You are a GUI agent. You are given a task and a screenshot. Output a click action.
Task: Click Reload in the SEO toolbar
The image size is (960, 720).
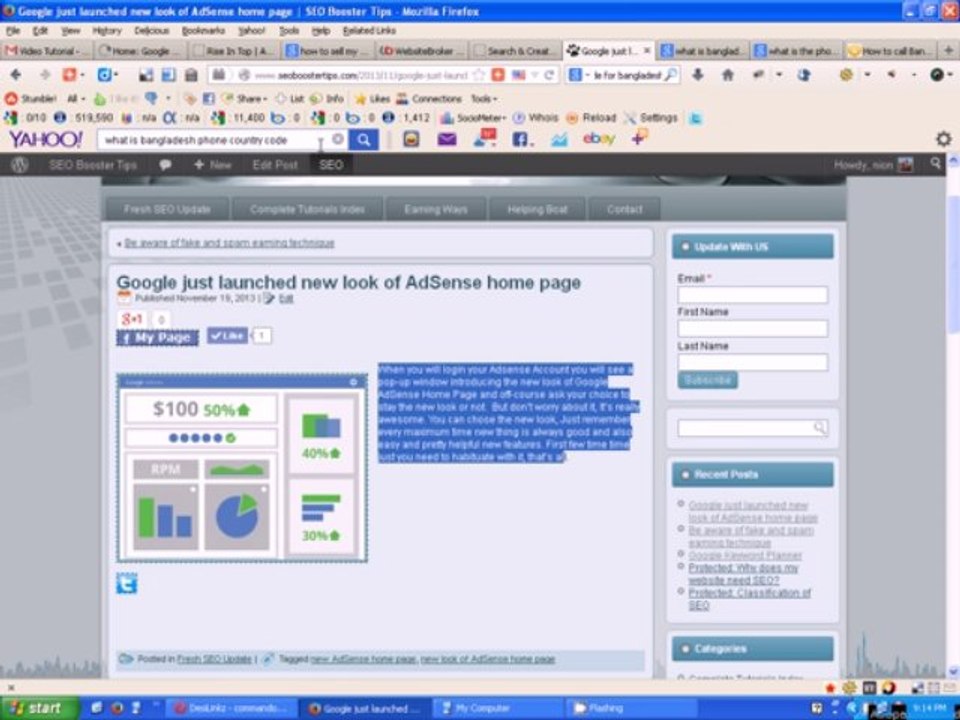[x=591, y=118]
